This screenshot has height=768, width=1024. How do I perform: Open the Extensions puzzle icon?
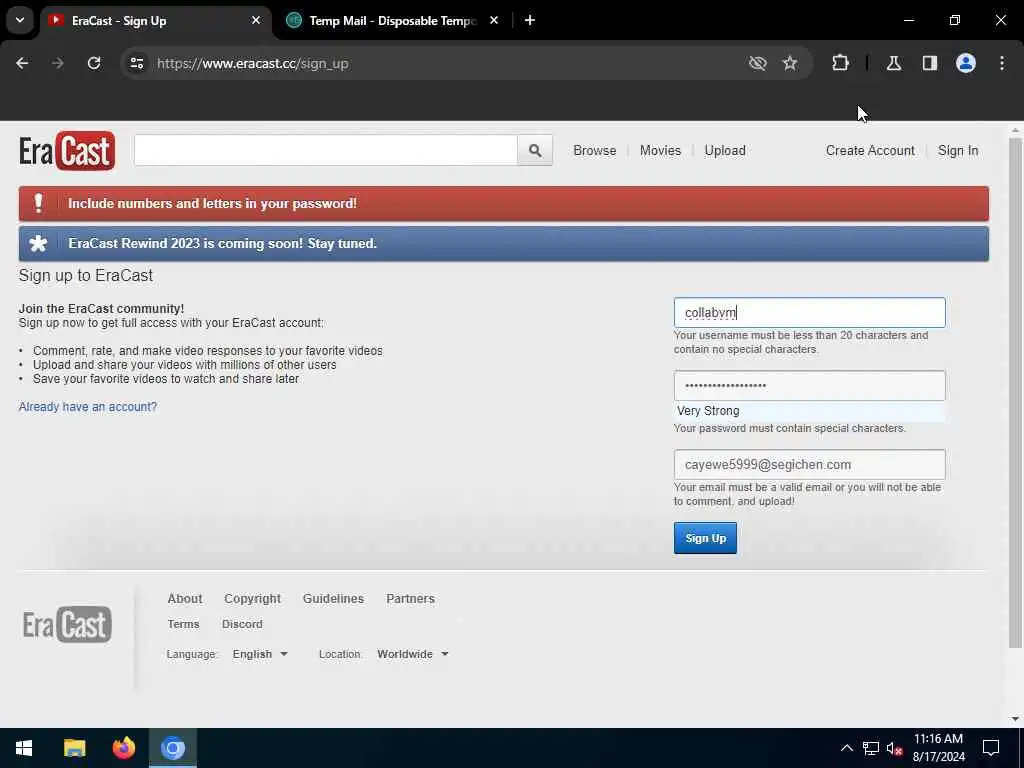pyautogui.click(x=840, y=63)
